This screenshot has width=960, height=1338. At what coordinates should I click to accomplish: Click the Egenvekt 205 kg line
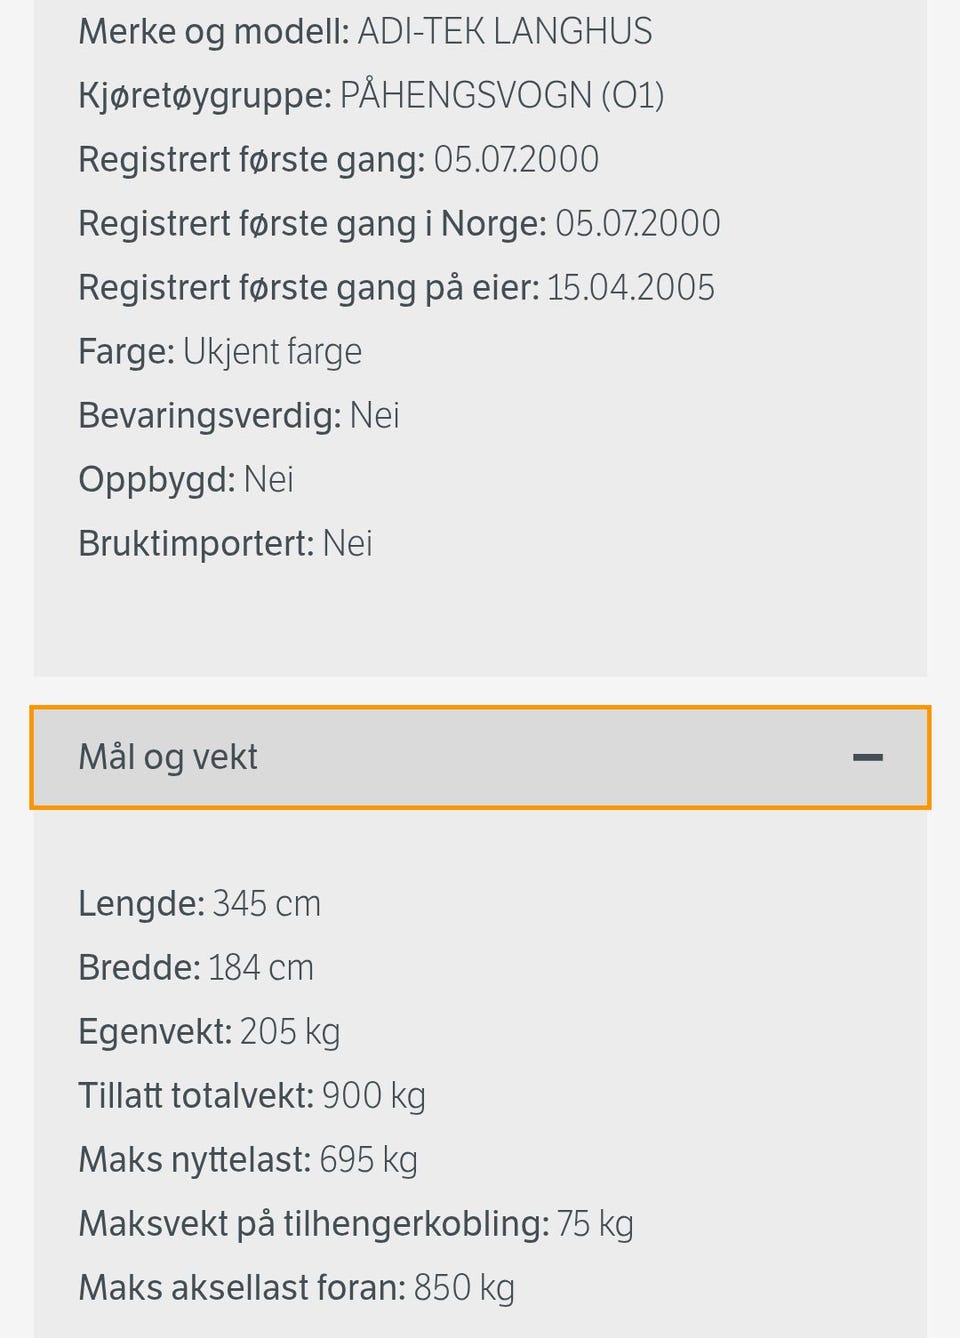209,1032
